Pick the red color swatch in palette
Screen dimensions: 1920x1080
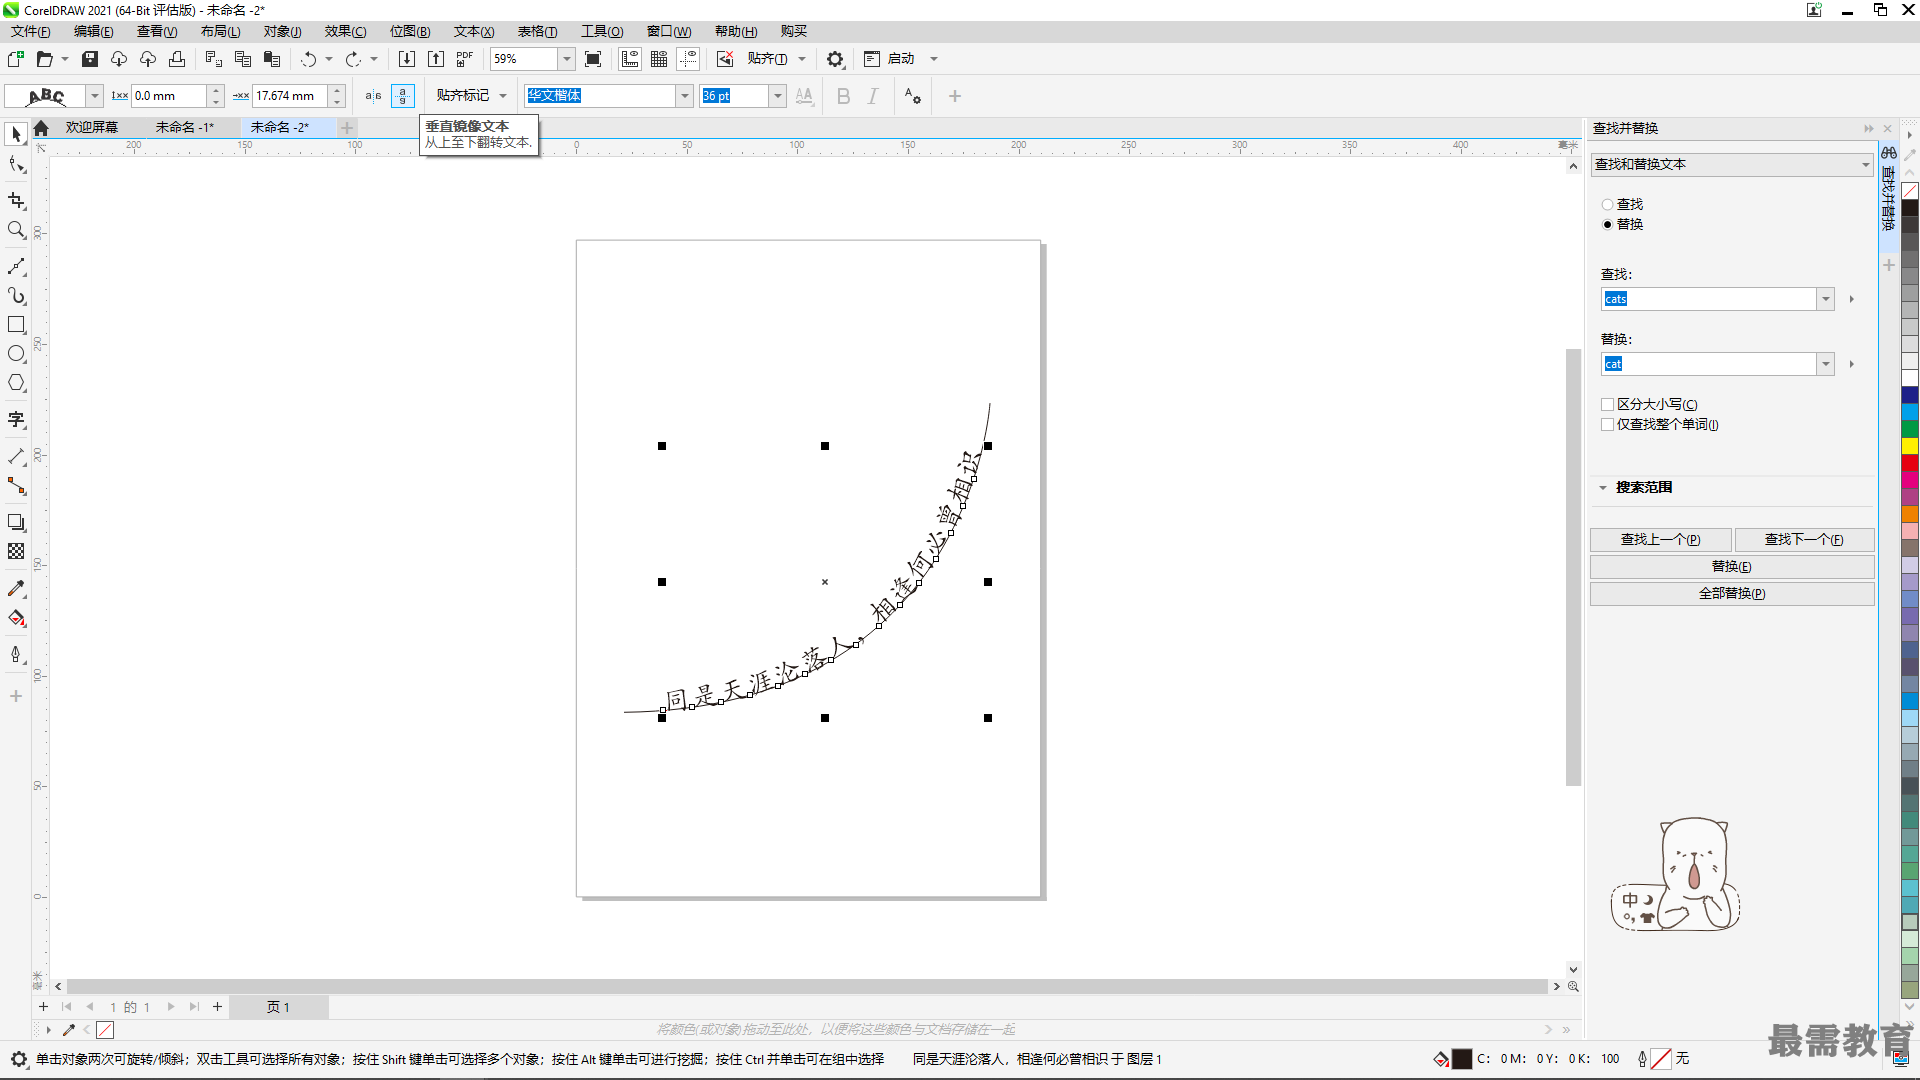1910,463
